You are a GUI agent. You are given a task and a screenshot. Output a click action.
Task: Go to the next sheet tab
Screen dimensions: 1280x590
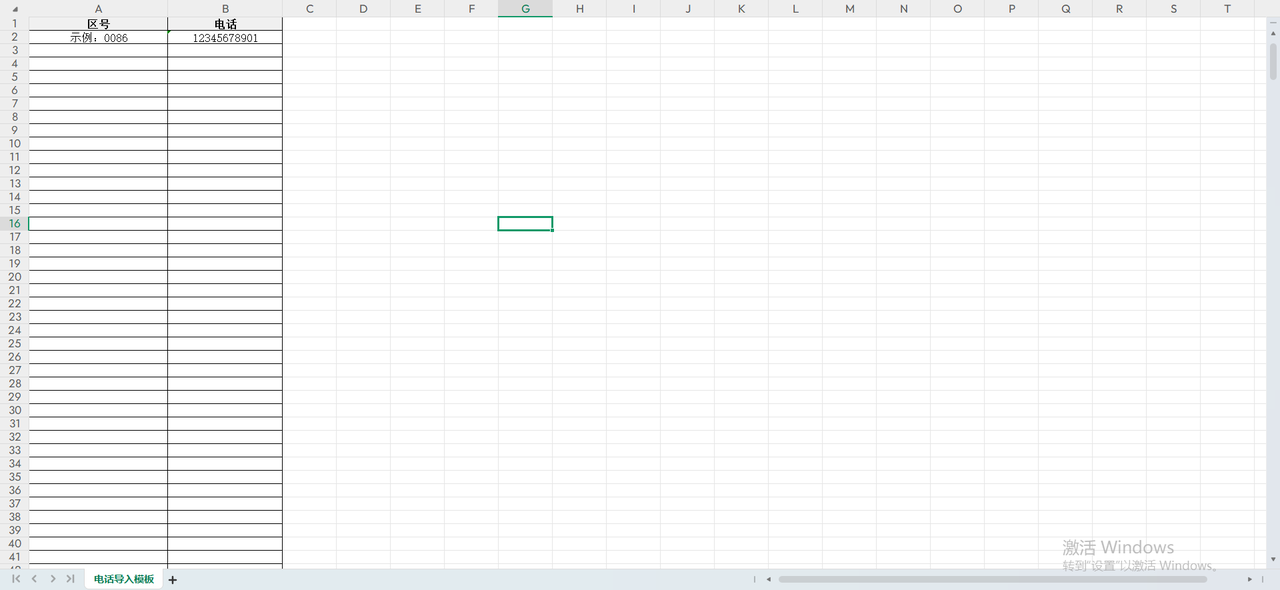52,579
